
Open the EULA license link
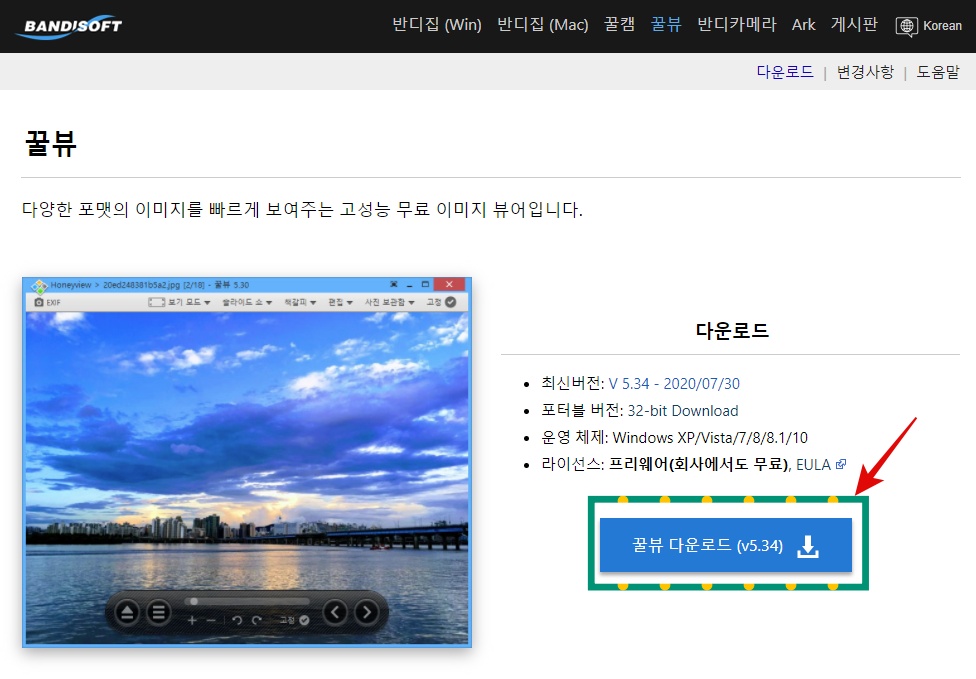813,464
